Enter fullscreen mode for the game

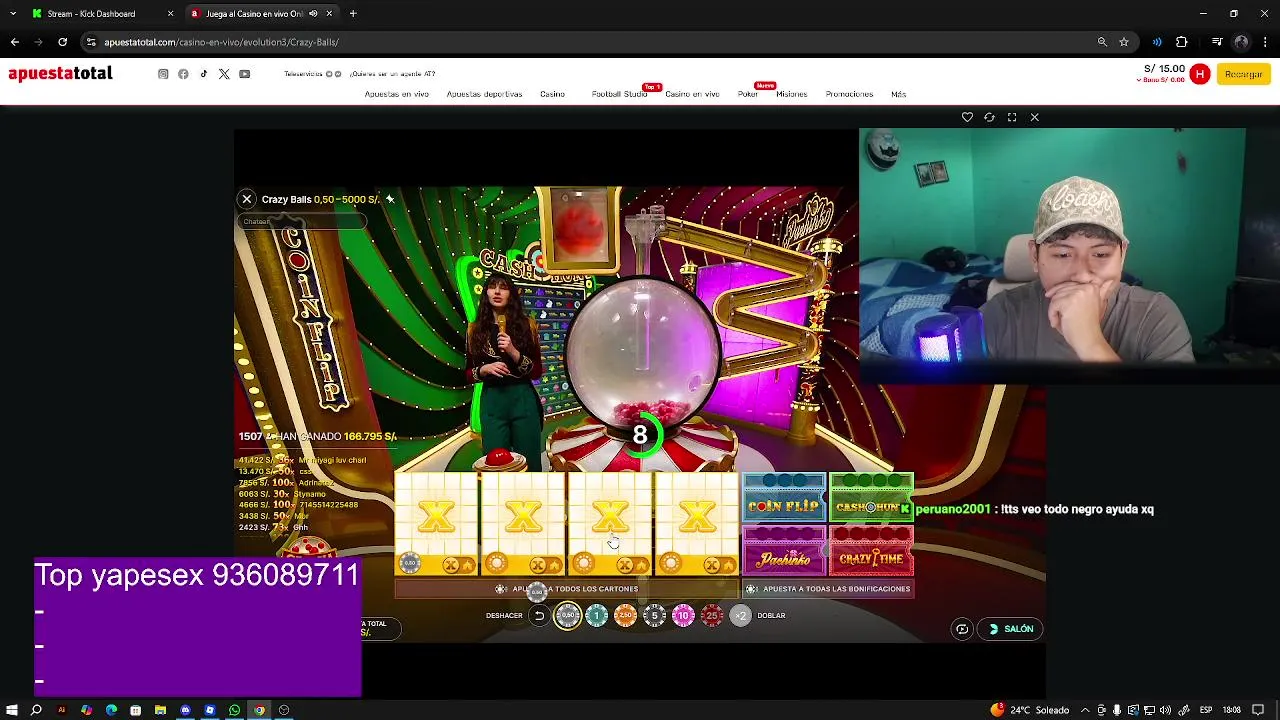pyautogui.click(x=1012, y=117)
